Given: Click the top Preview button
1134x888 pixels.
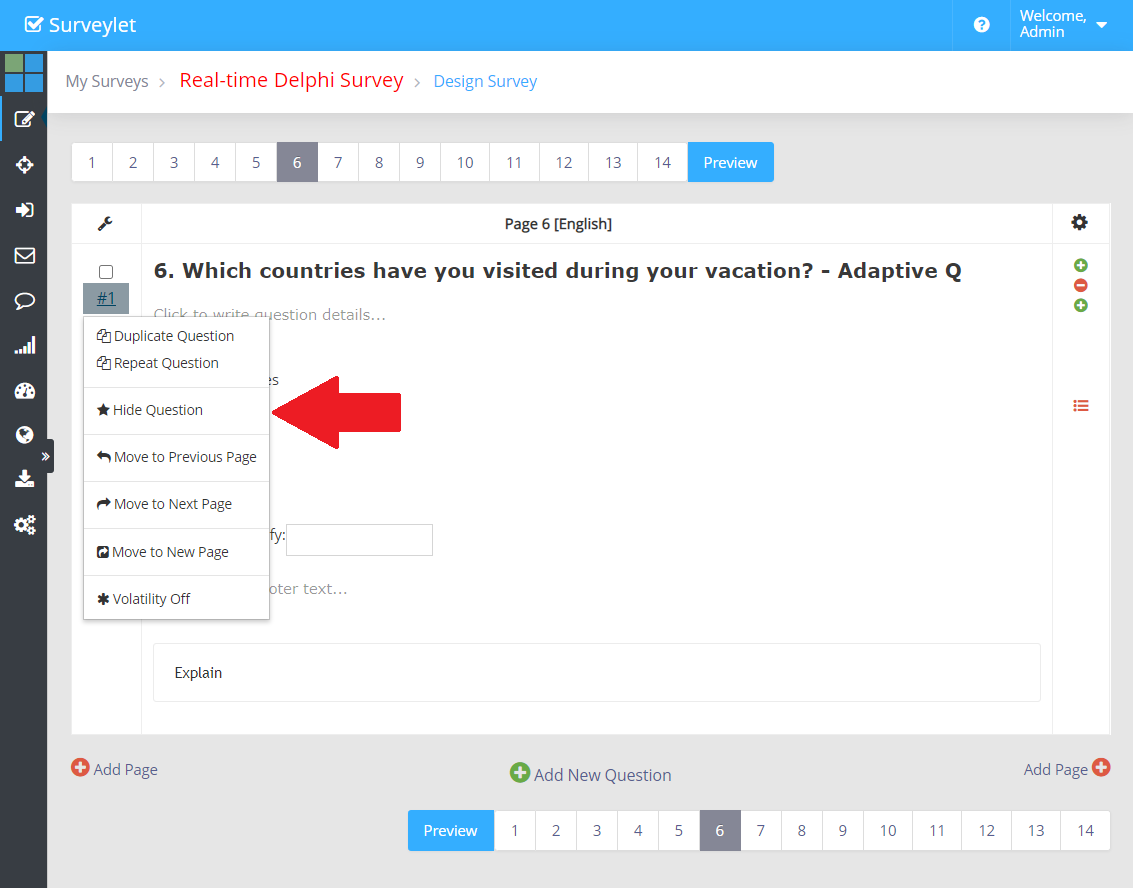Looking at the screenshot, I should tap(730, 162).
